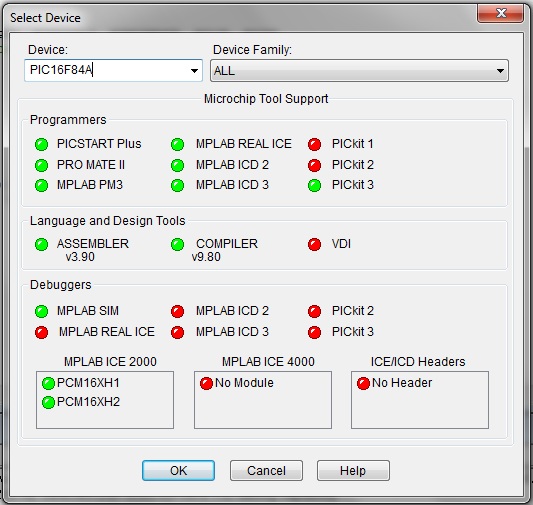
Task: Click red indicator for debugger MPLAB ICD 2
Action: point(177,311)
